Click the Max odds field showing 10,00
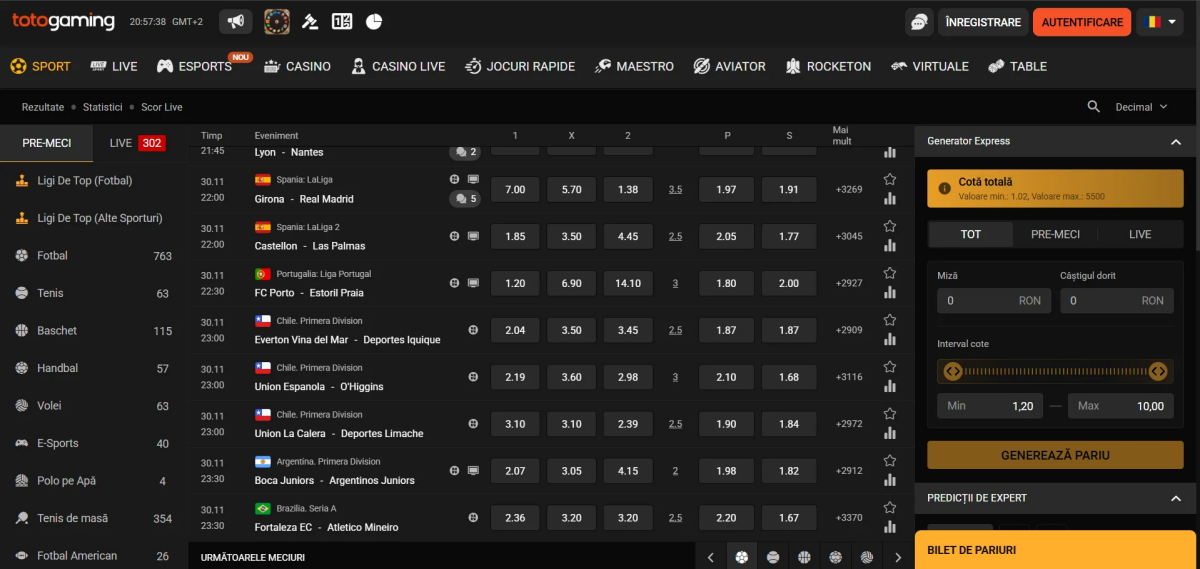The height and width of the screenshot is (569, 1200). click(1121, 406)
